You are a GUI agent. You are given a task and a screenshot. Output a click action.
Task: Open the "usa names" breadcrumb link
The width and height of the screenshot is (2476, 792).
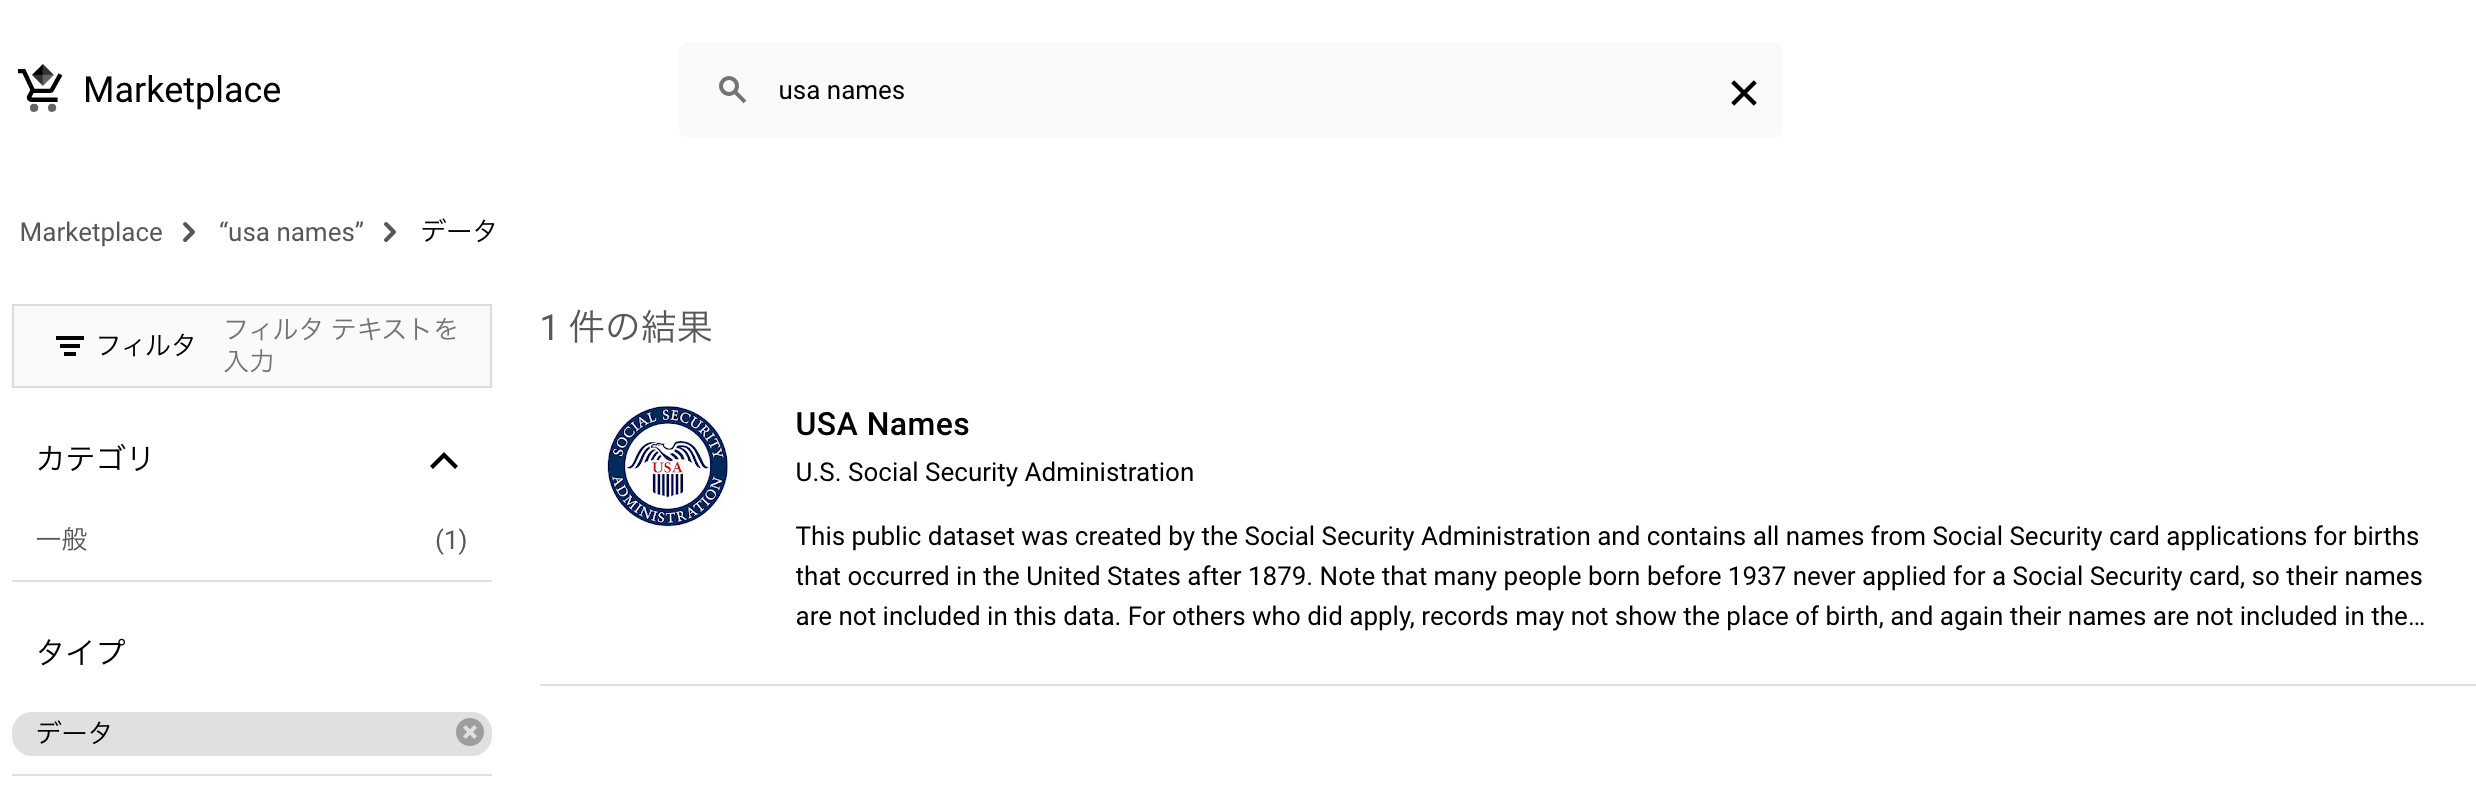click(291, 232)
